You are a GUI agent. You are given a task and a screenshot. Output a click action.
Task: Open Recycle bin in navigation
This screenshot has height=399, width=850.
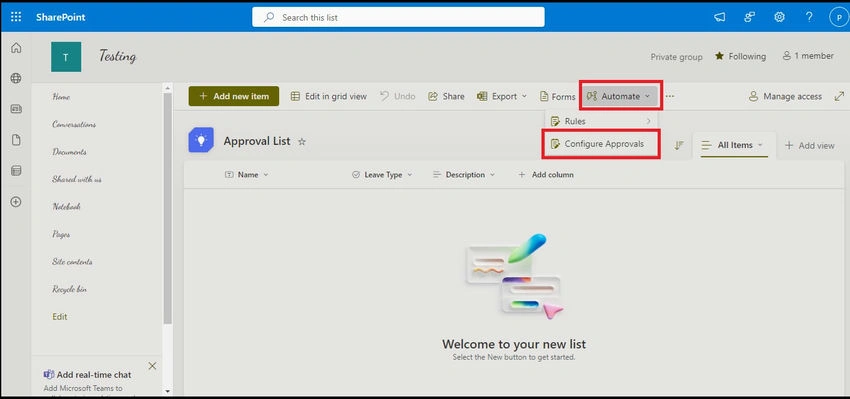(69, 289)
